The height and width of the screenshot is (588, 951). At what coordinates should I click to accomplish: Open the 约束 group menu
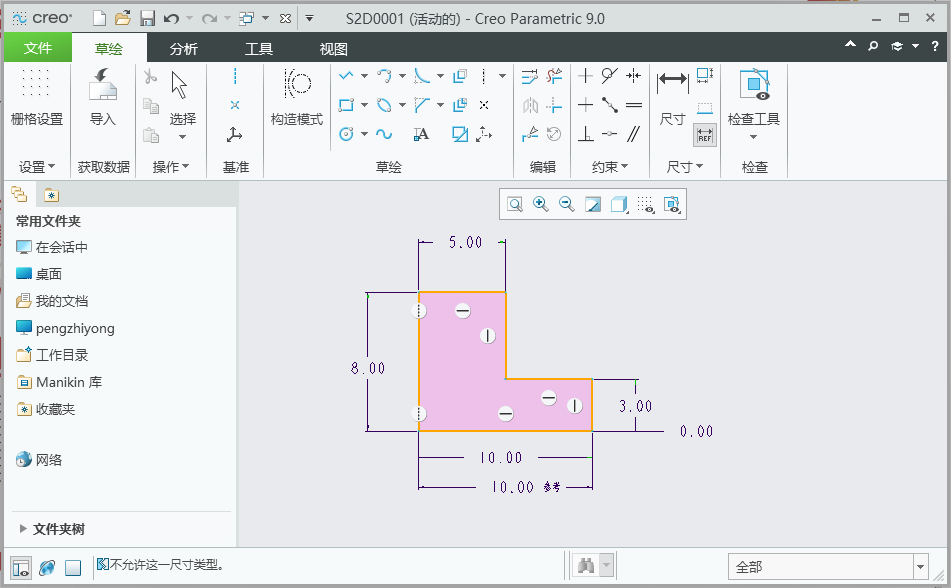(x=610, y=167)
